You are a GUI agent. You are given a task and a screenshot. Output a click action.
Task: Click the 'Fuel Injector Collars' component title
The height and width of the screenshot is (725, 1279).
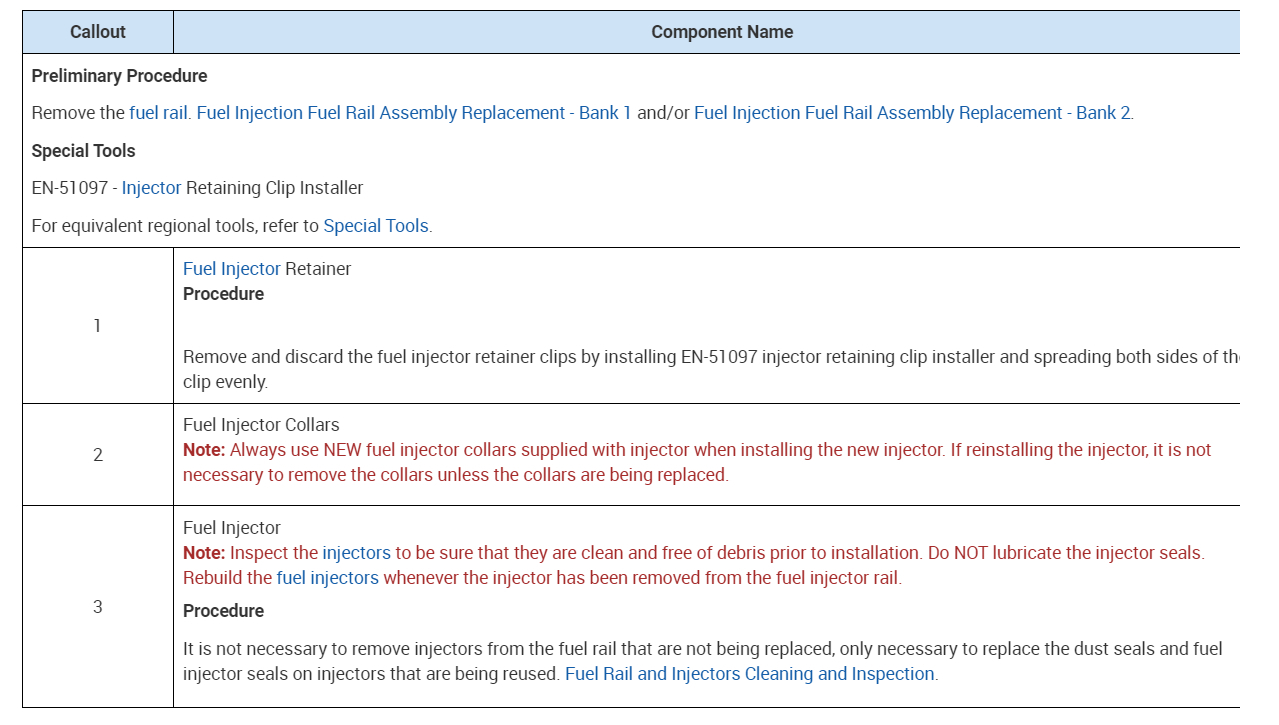tap(261, 425)
